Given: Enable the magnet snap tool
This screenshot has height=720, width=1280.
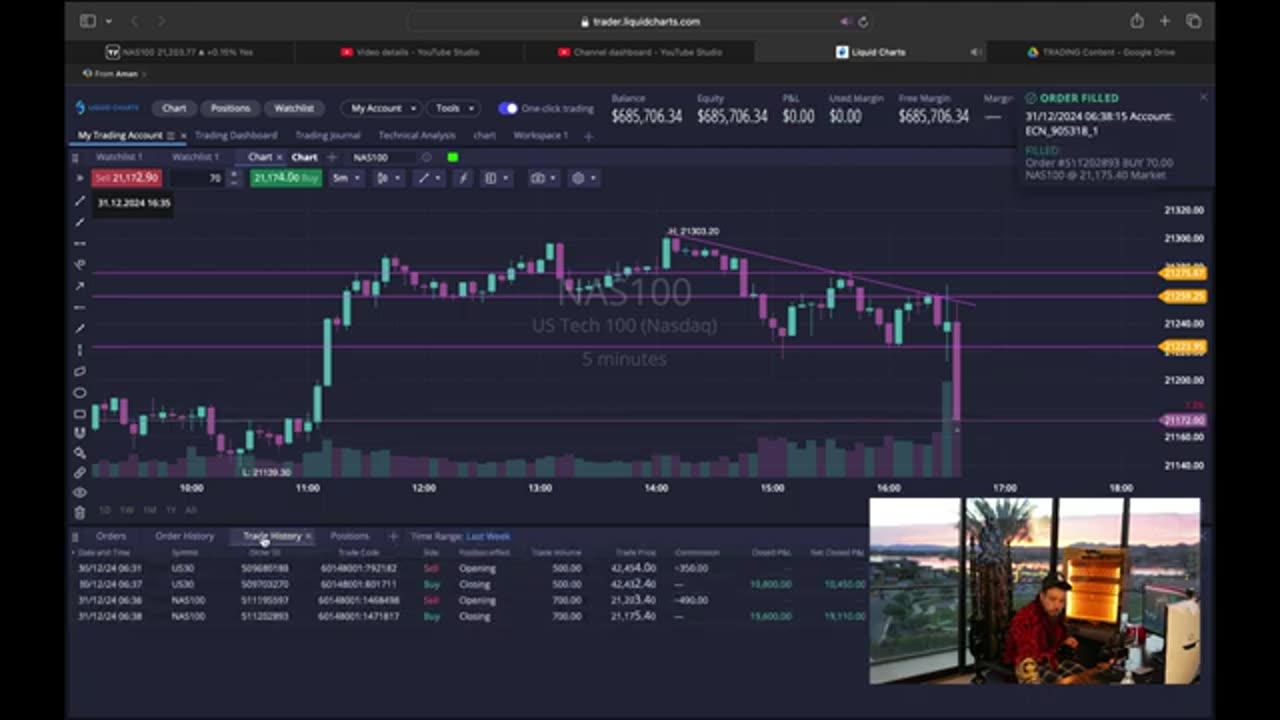Looking at the screenshot, I should click(x=80, y=433).
